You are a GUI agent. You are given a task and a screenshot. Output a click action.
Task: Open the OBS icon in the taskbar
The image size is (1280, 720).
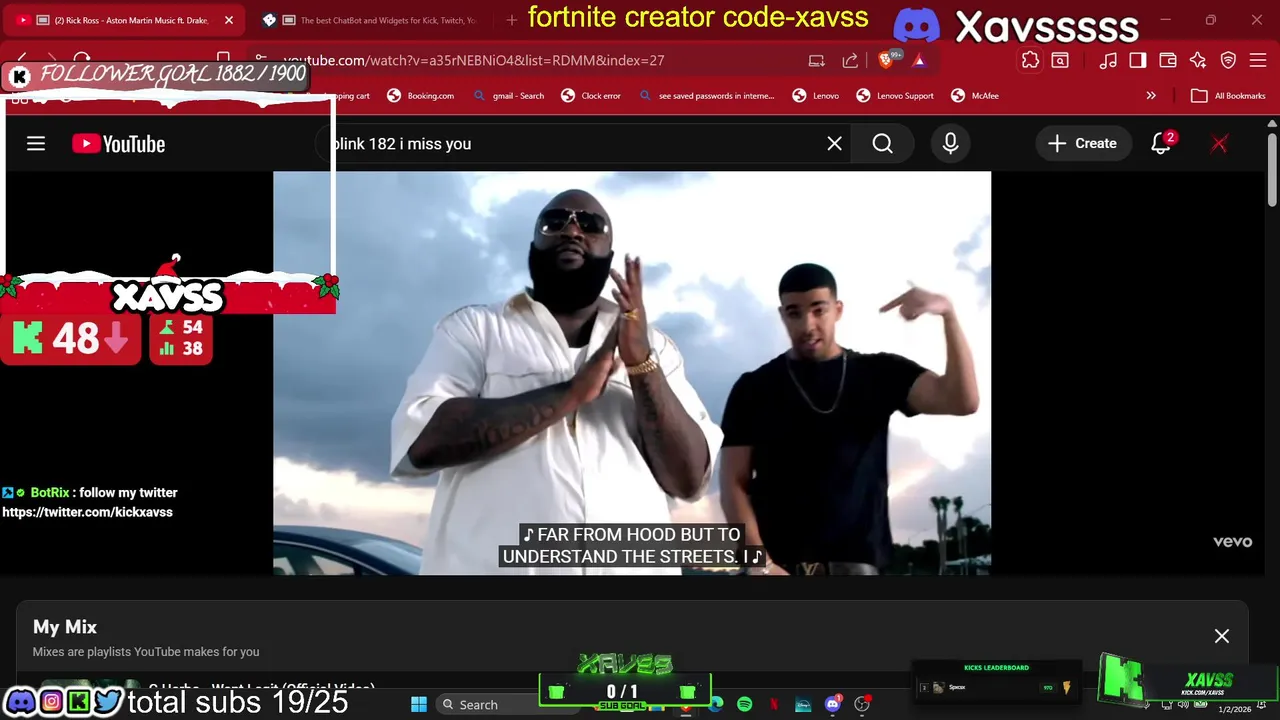(x=862, y=704)
